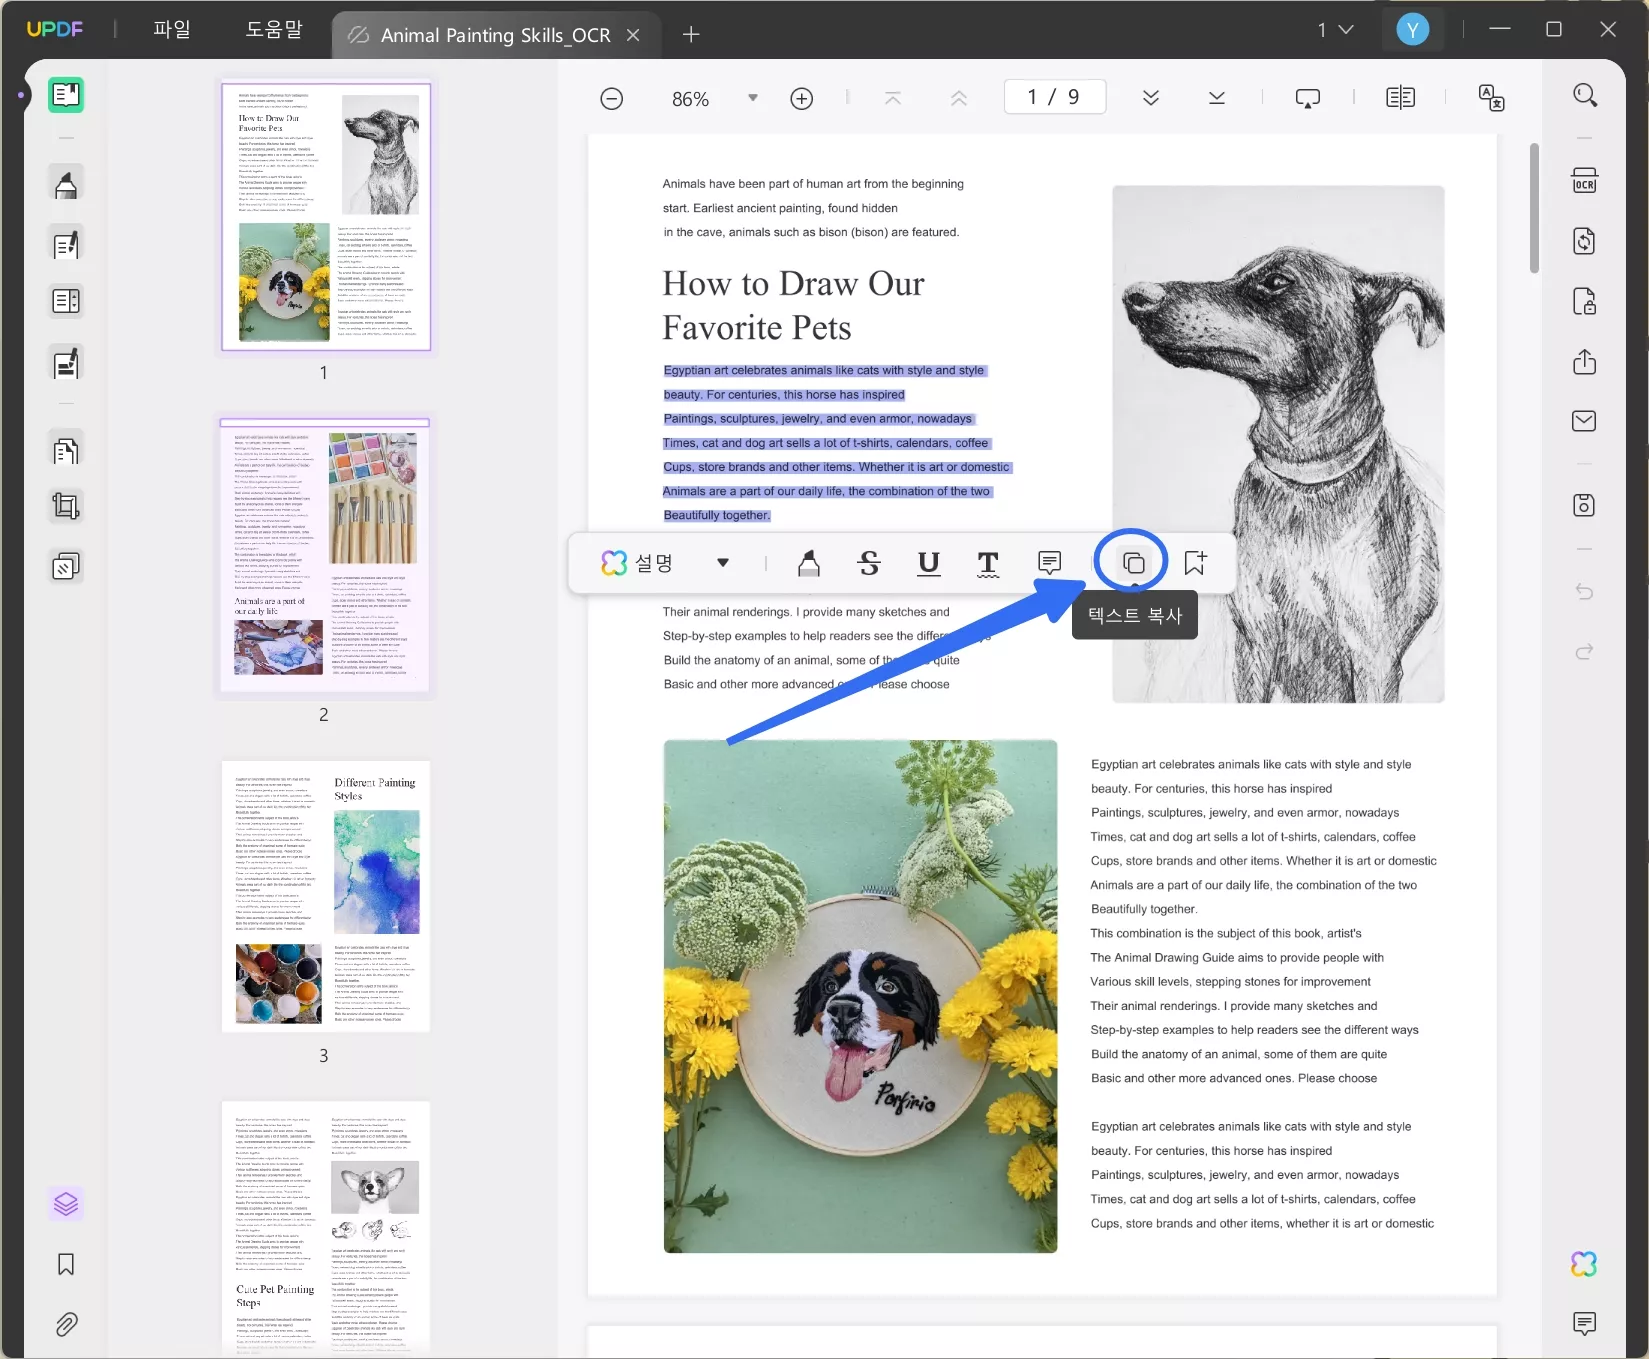Go to the first page arrow
The height and width of the screenshot is (1359, 1649).
(x=893, y=98)
